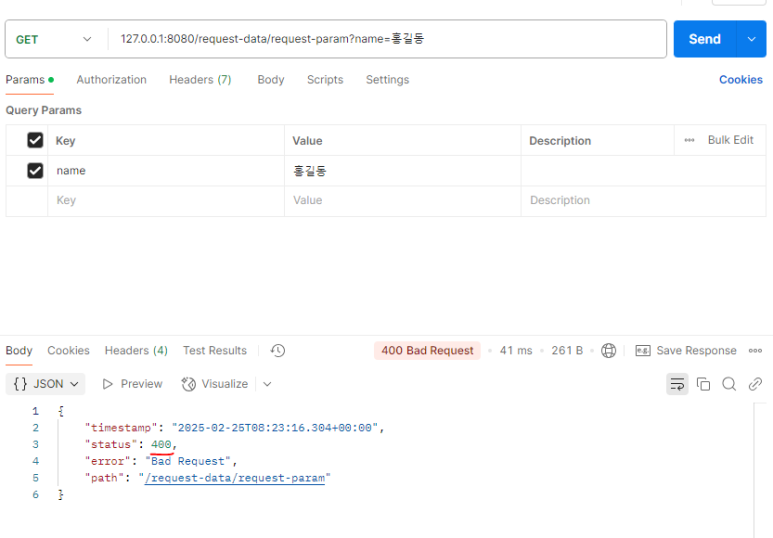This screenshot has height=538, width=773.
Task: Click the Save Response button
Action: [686, 351]
